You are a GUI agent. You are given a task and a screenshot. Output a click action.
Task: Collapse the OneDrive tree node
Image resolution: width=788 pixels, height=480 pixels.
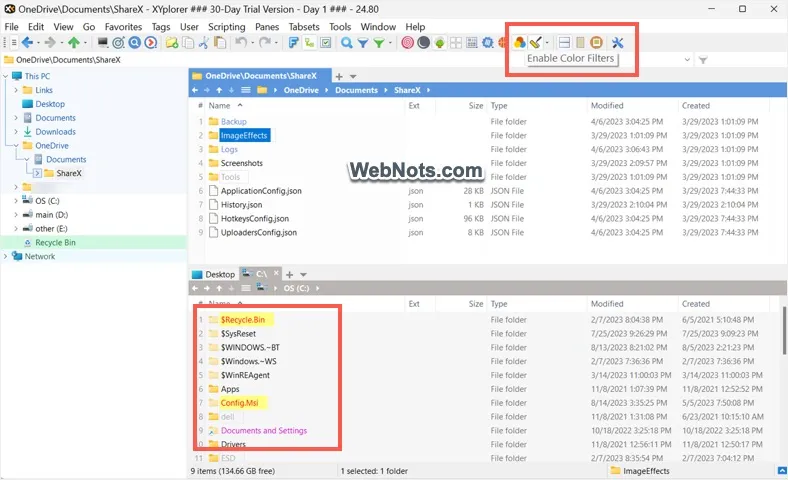click(x=16, y=146)
